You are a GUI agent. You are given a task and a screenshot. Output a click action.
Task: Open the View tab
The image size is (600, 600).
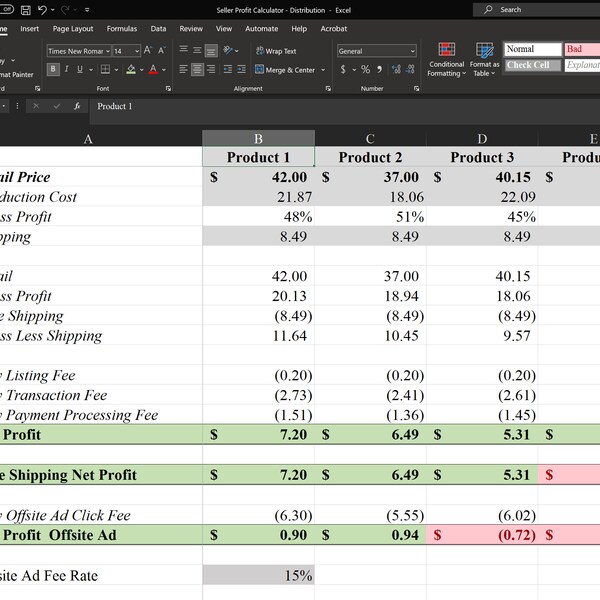point(224,29)
